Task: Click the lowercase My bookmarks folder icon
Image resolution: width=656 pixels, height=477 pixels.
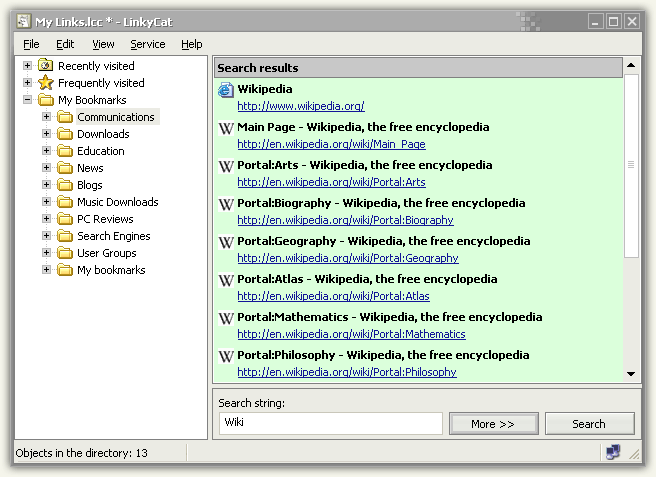Action: [x=65, y=270]
